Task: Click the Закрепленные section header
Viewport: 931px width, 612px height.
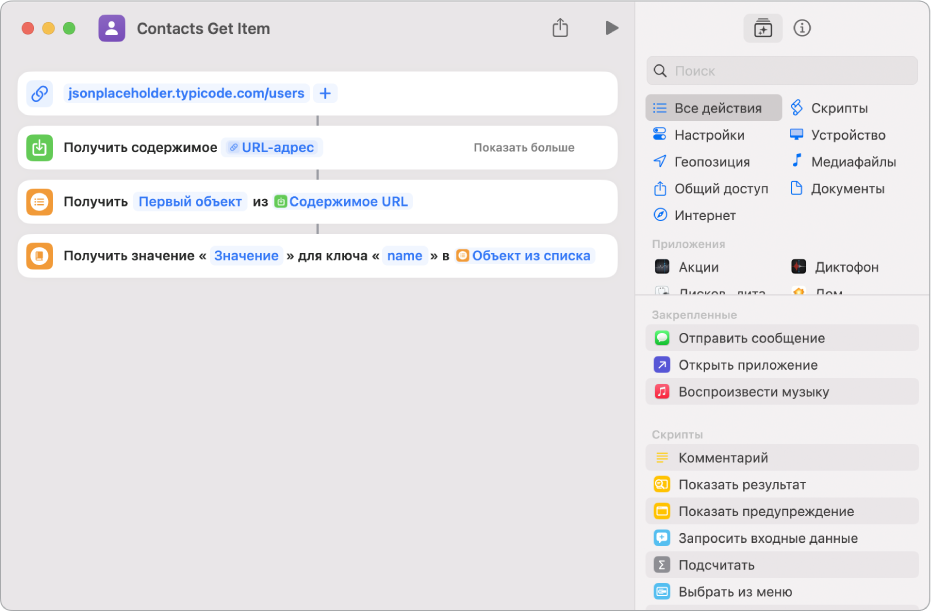Action: tap(694, 315)
